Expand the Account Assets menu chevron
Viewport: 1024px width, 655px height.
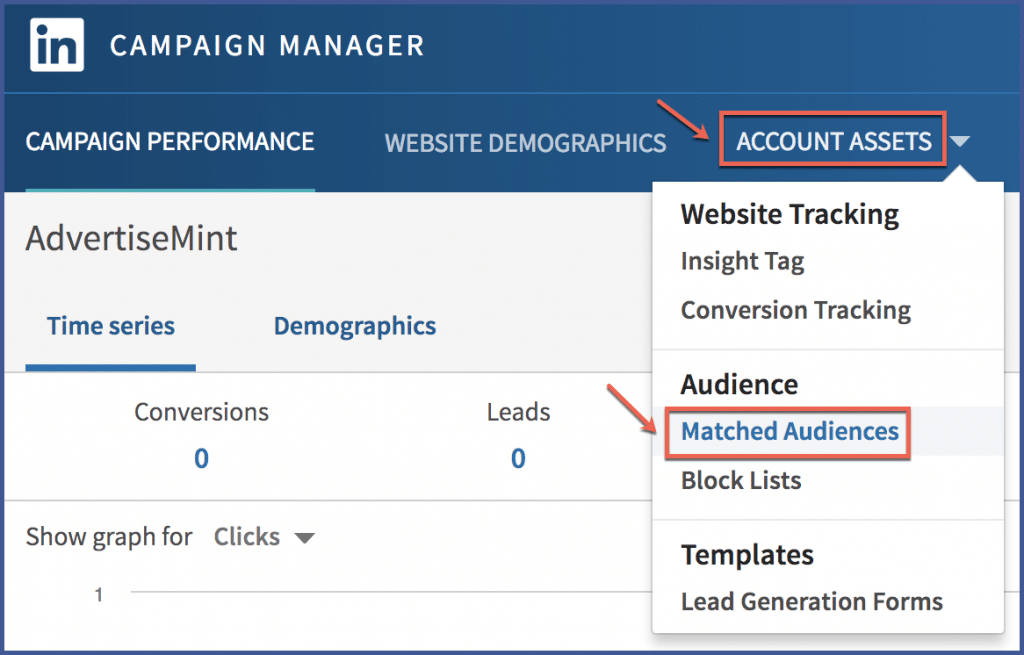(961, 142)
